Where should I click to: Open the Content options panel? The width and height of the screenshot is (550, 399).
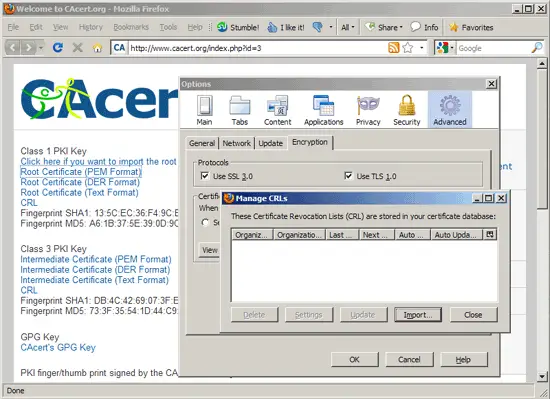[277, 110]
